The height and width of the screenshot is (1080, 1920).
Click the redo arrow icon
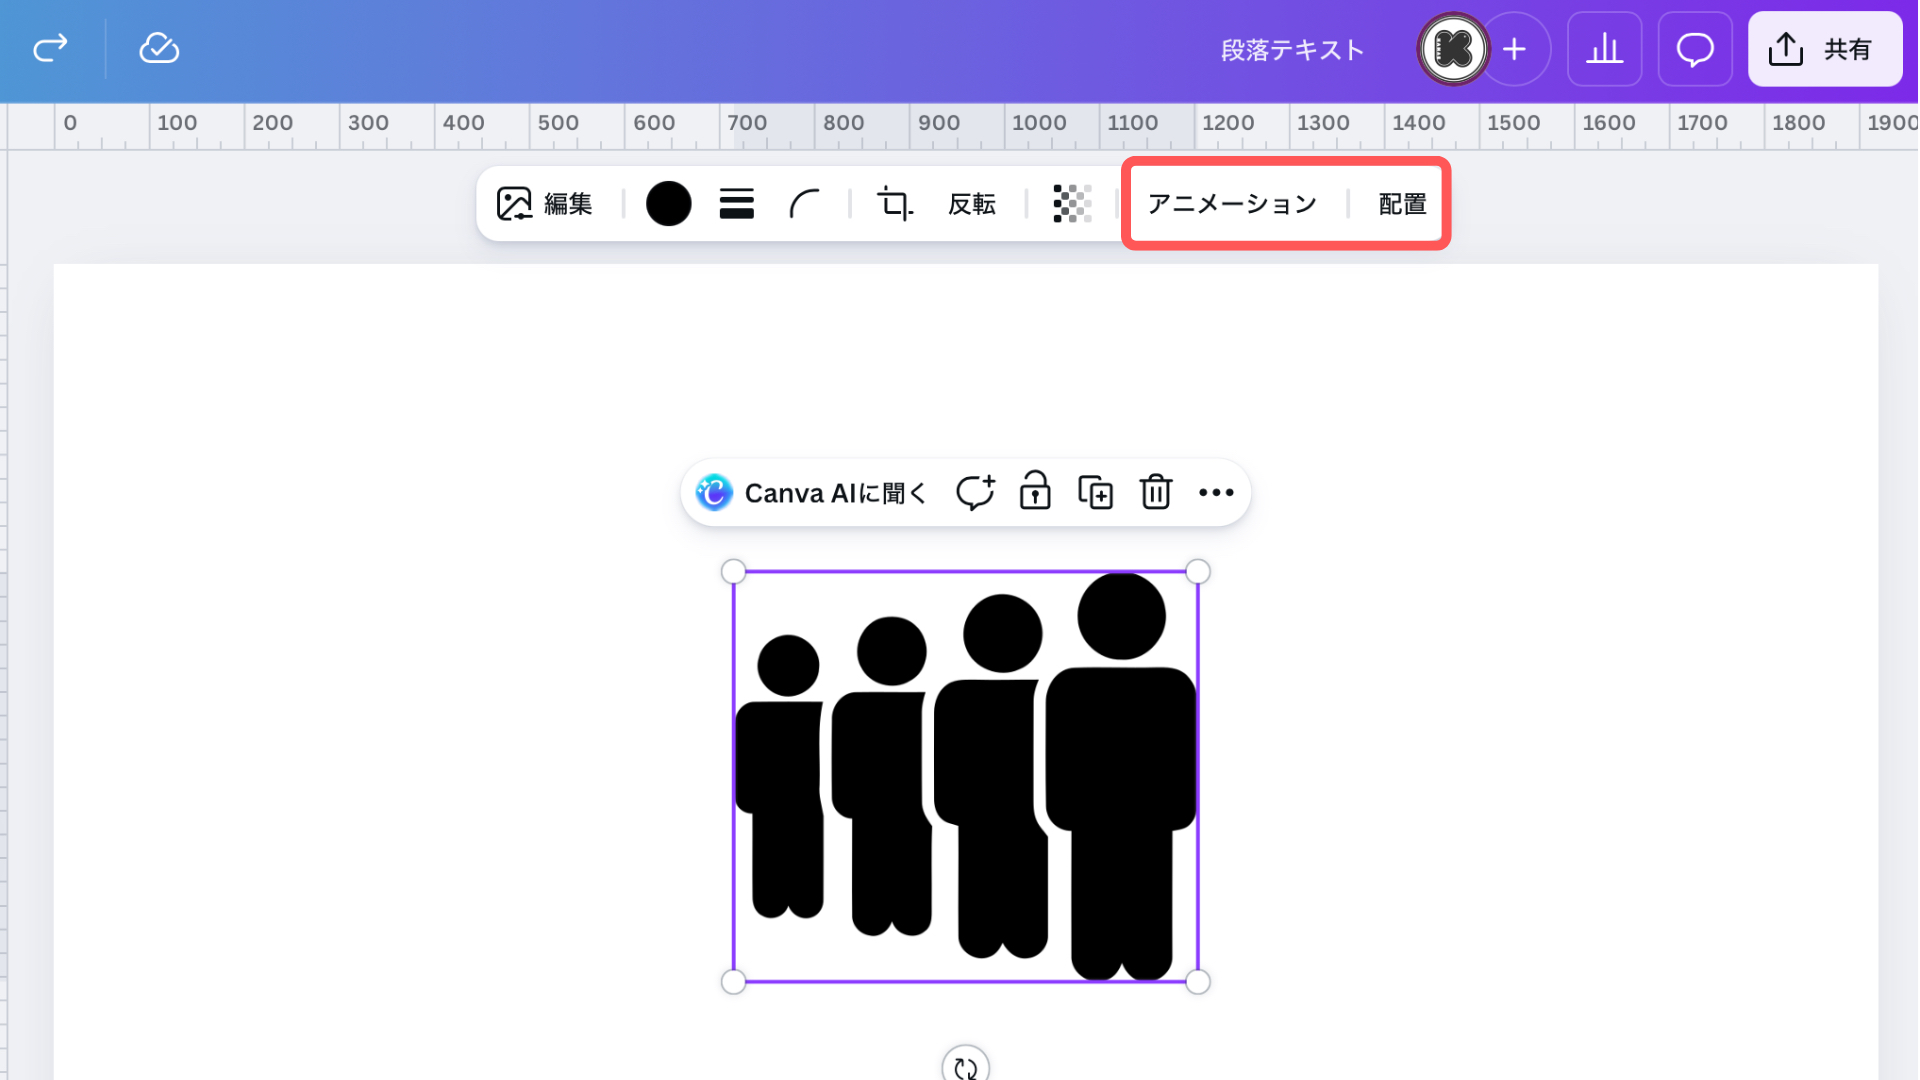(x=50, y=48)
